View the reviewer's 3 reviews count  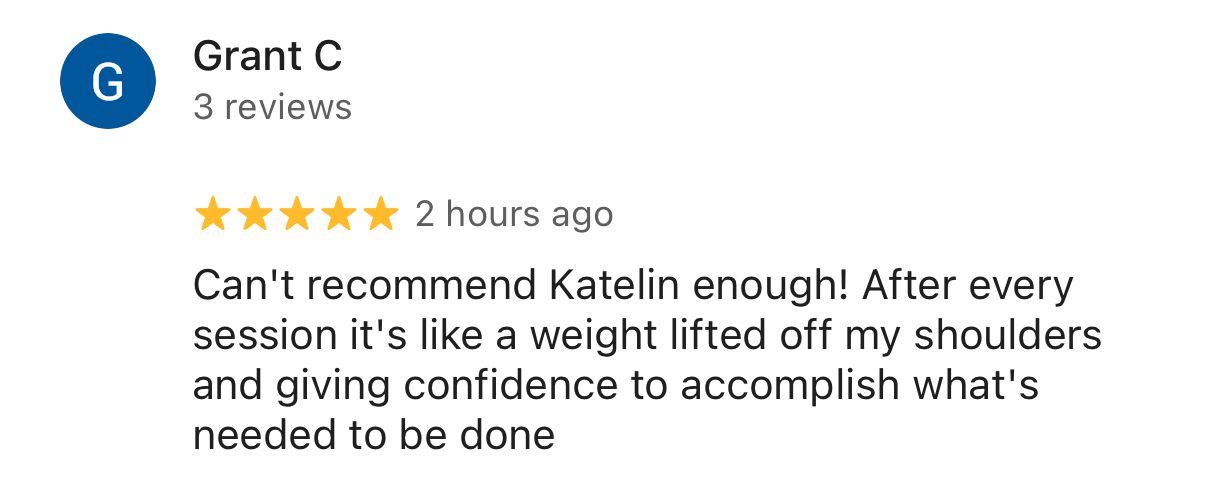273,107
